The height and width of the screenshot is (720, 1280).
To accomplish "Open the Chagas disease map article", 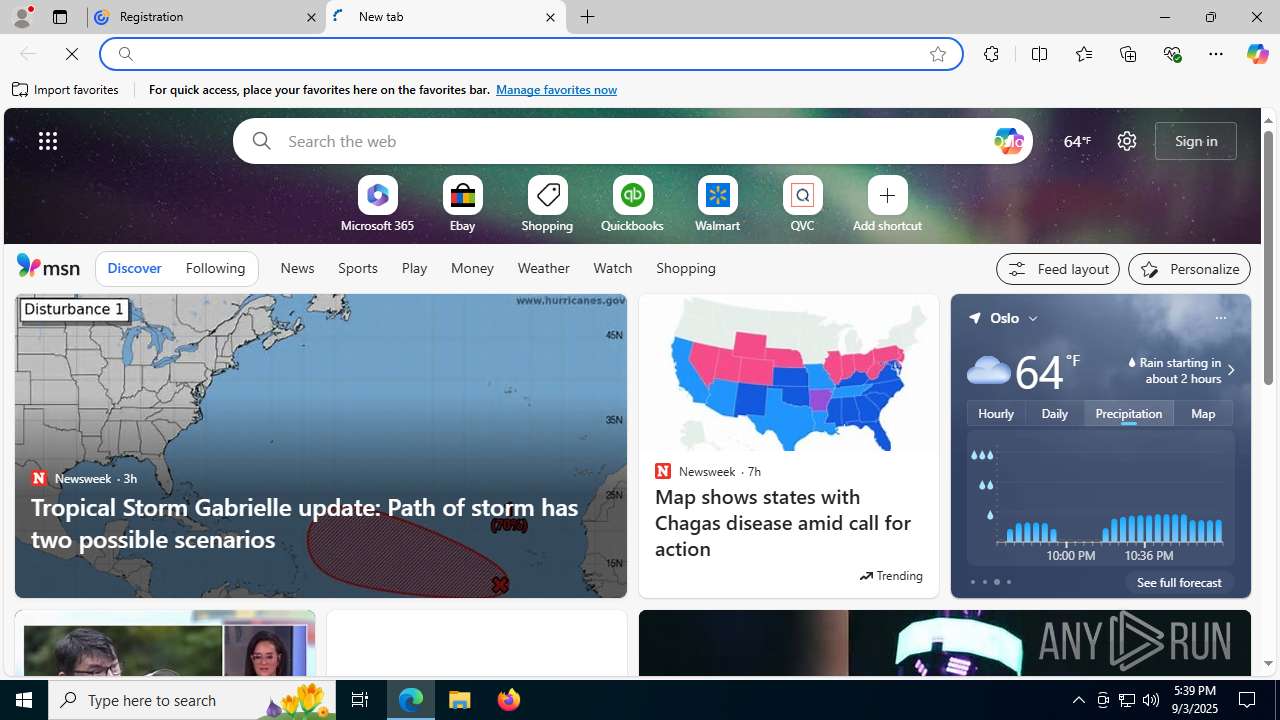I will point(783,523).
